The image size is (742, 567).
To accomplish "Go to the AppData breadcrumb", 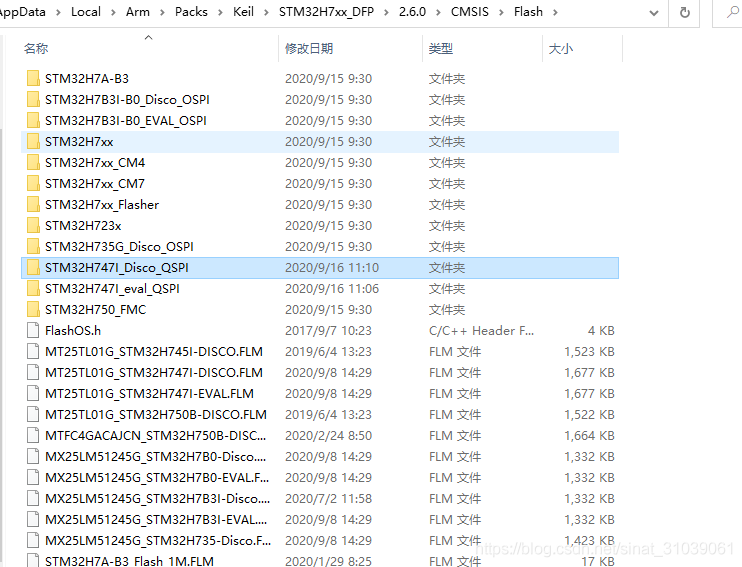I will click(x=22, y=12).
